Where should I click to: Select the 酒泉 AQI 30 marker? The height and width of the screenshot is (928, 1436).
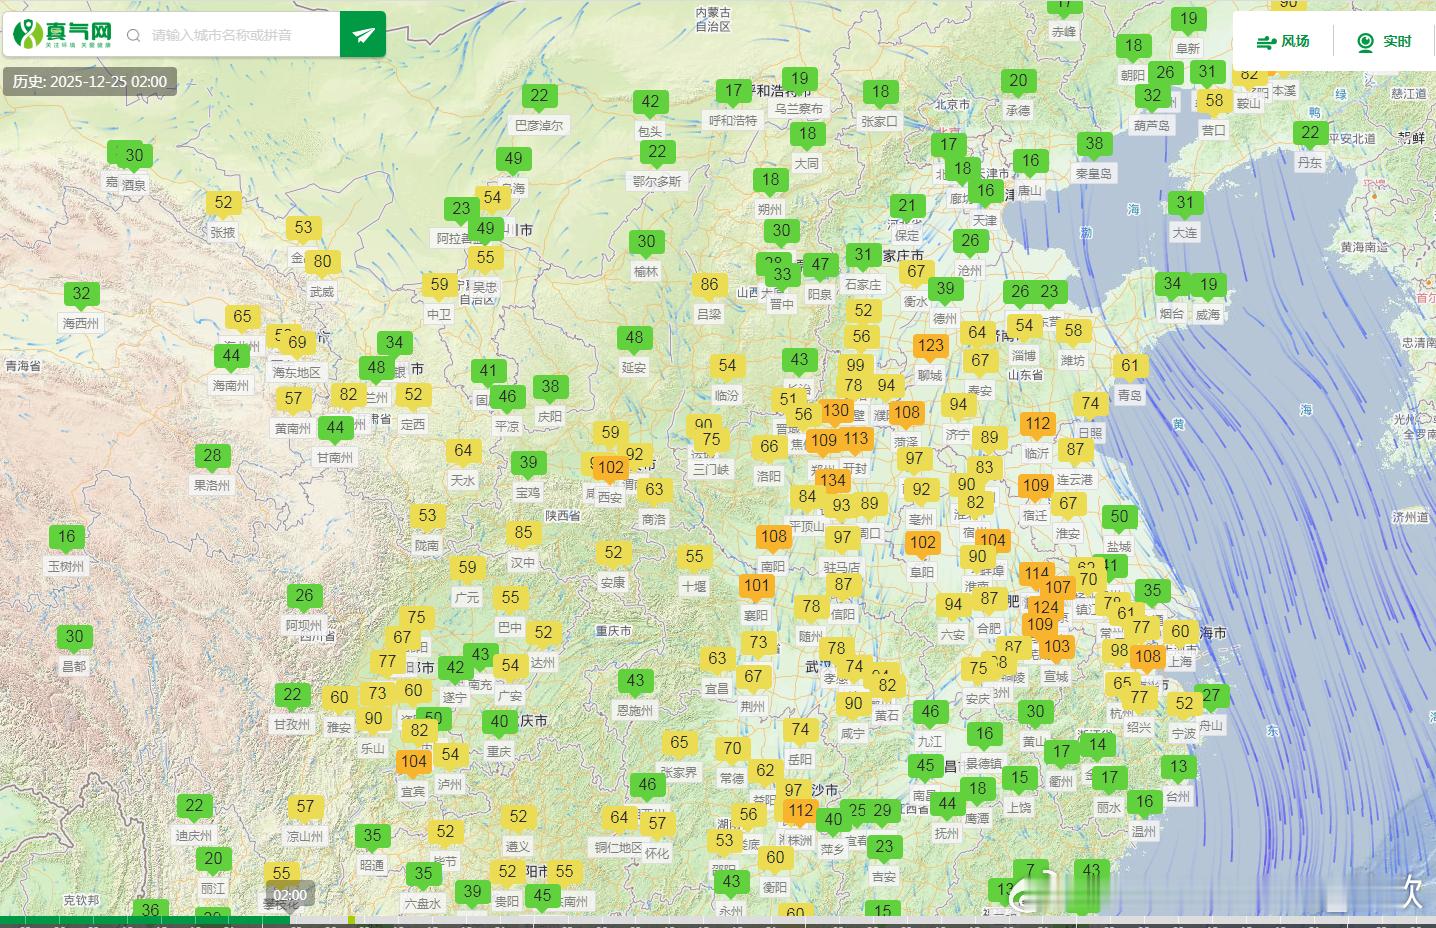pos(134,157)
